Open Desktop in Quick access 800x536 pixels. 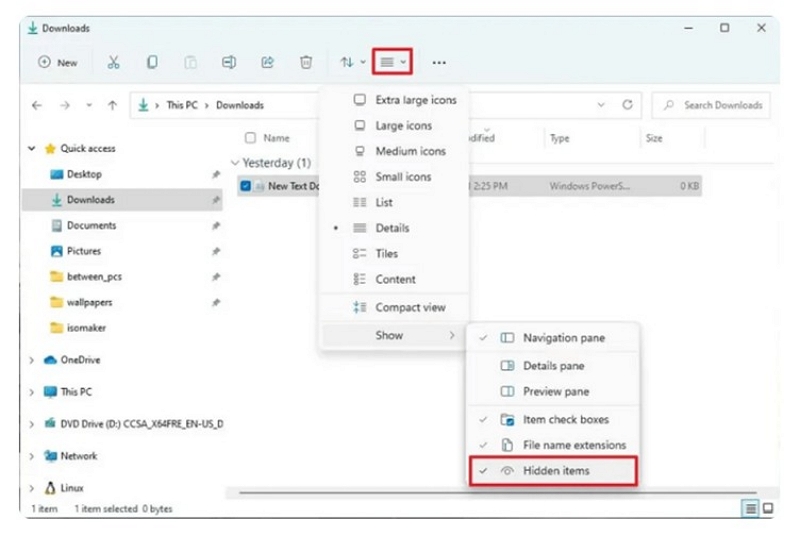84,174
